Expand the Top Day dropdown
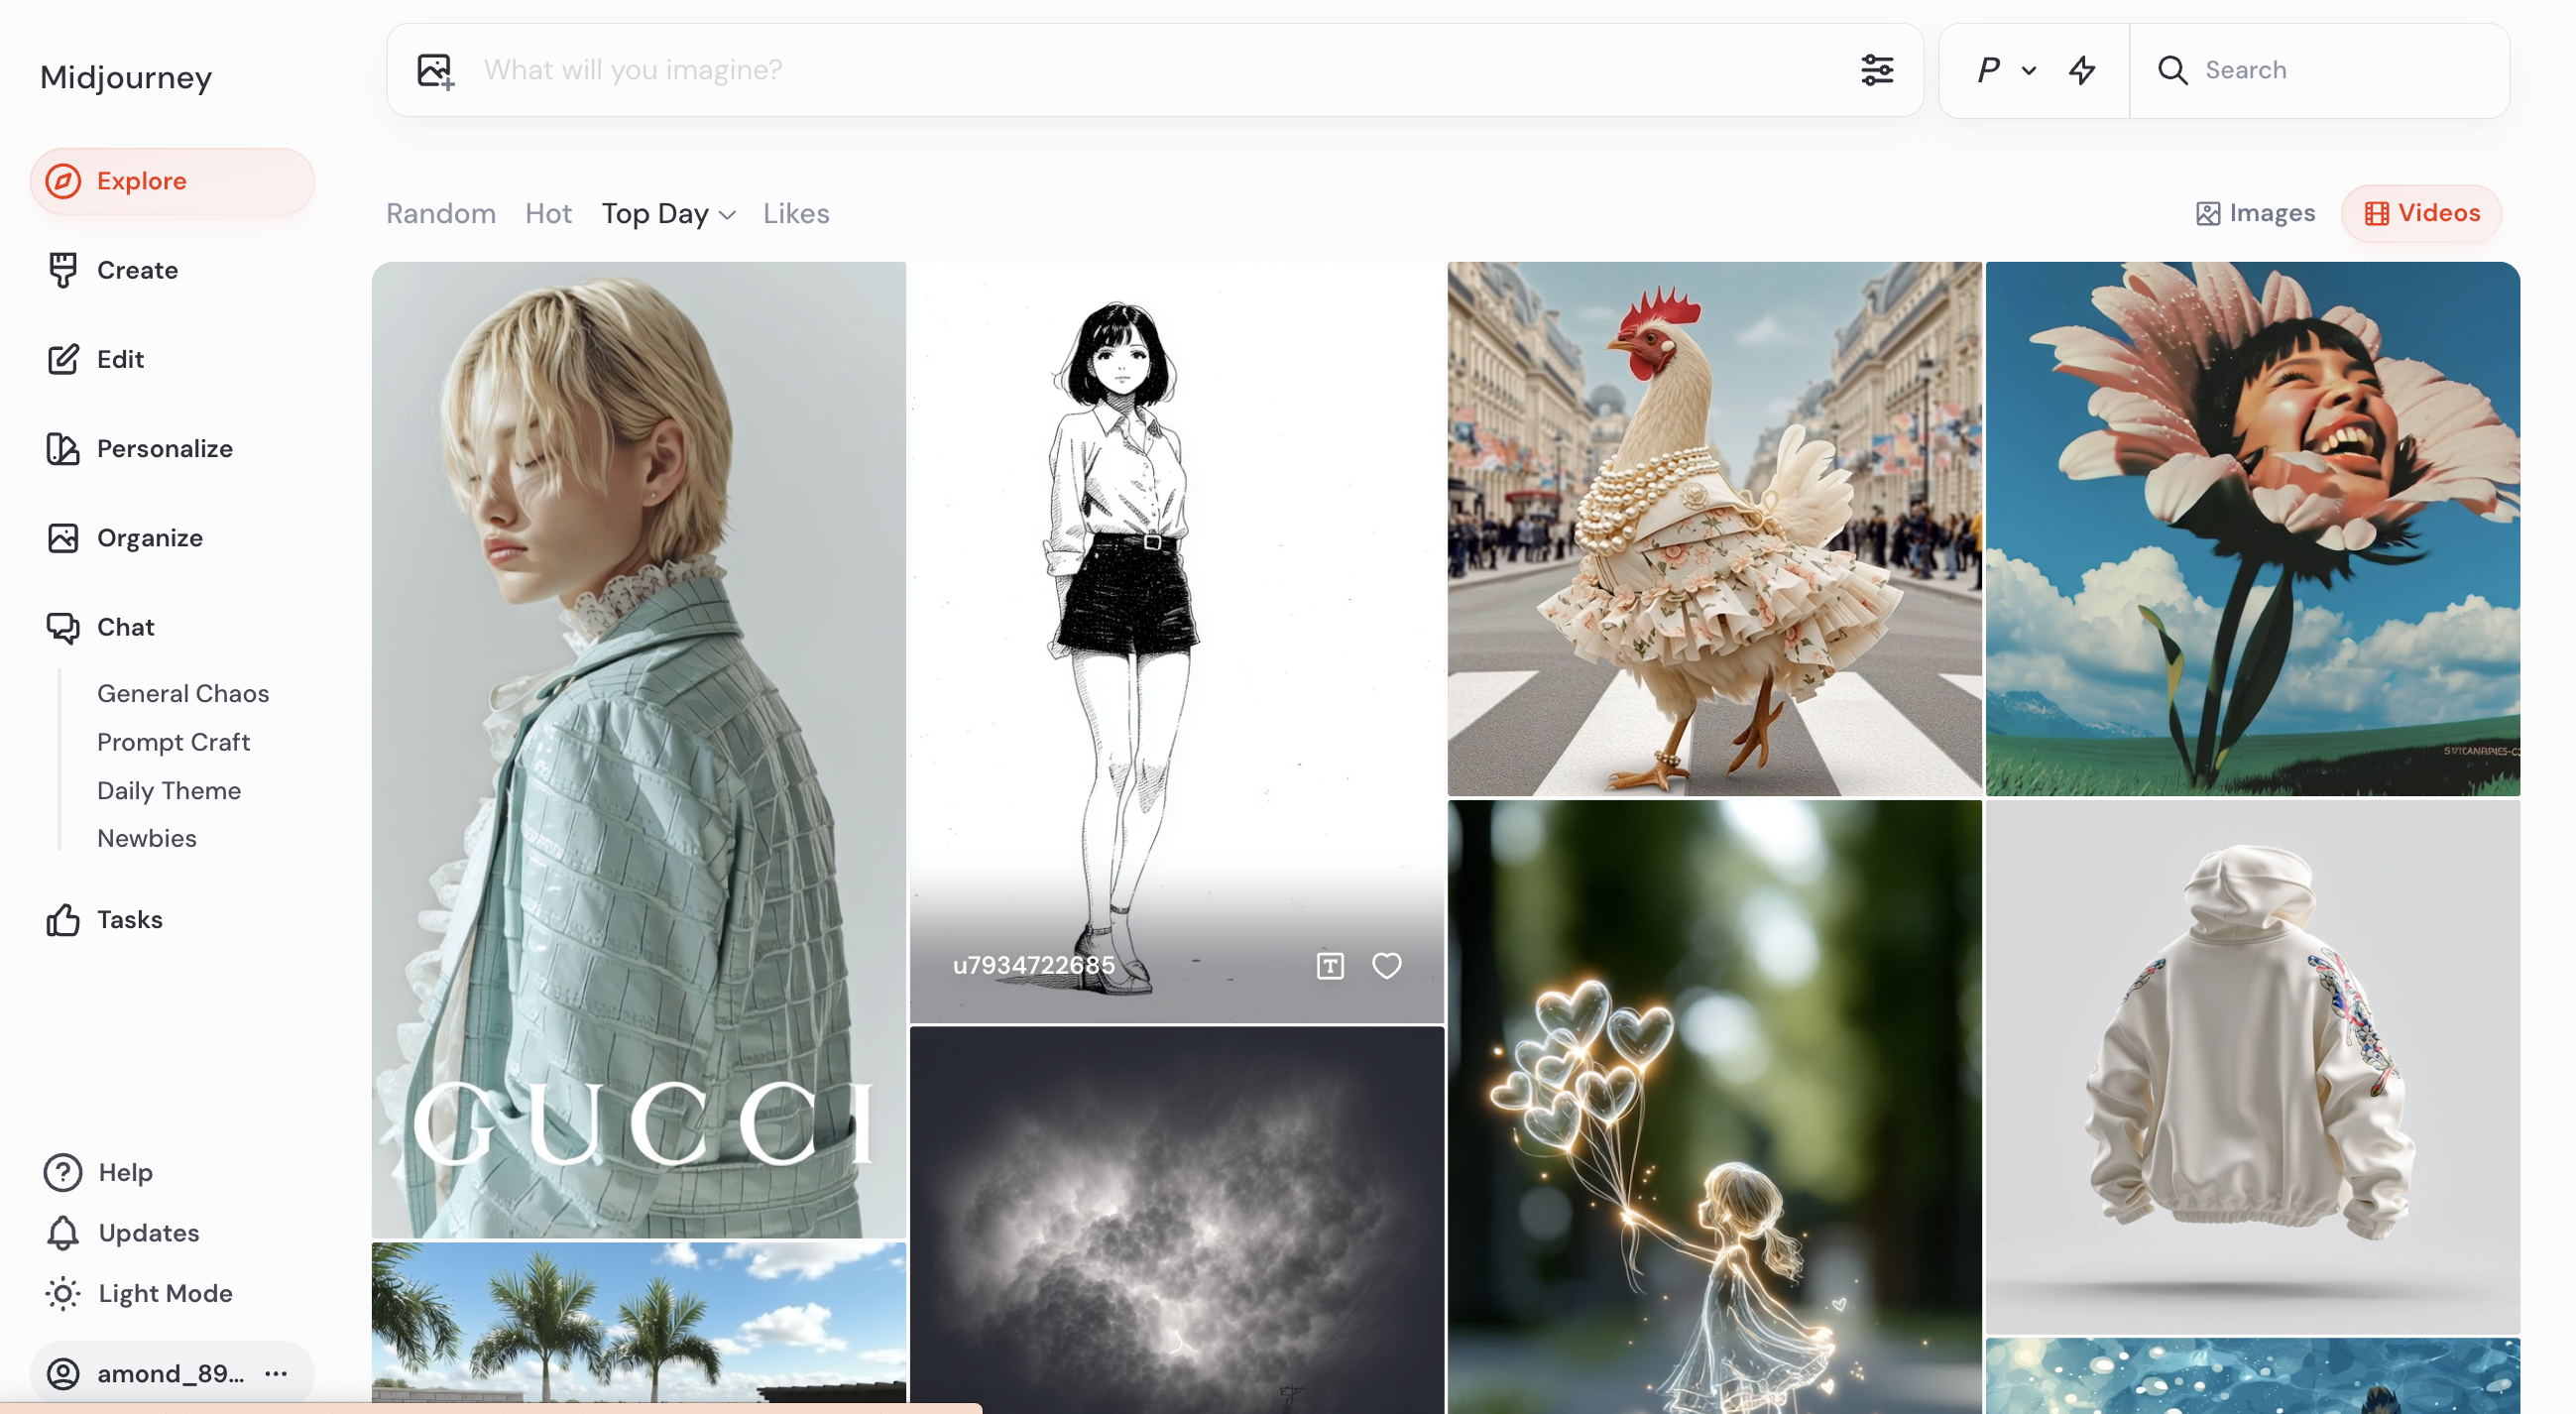The width and height of the screenshot is (2576, 1414). pos(668,214)
